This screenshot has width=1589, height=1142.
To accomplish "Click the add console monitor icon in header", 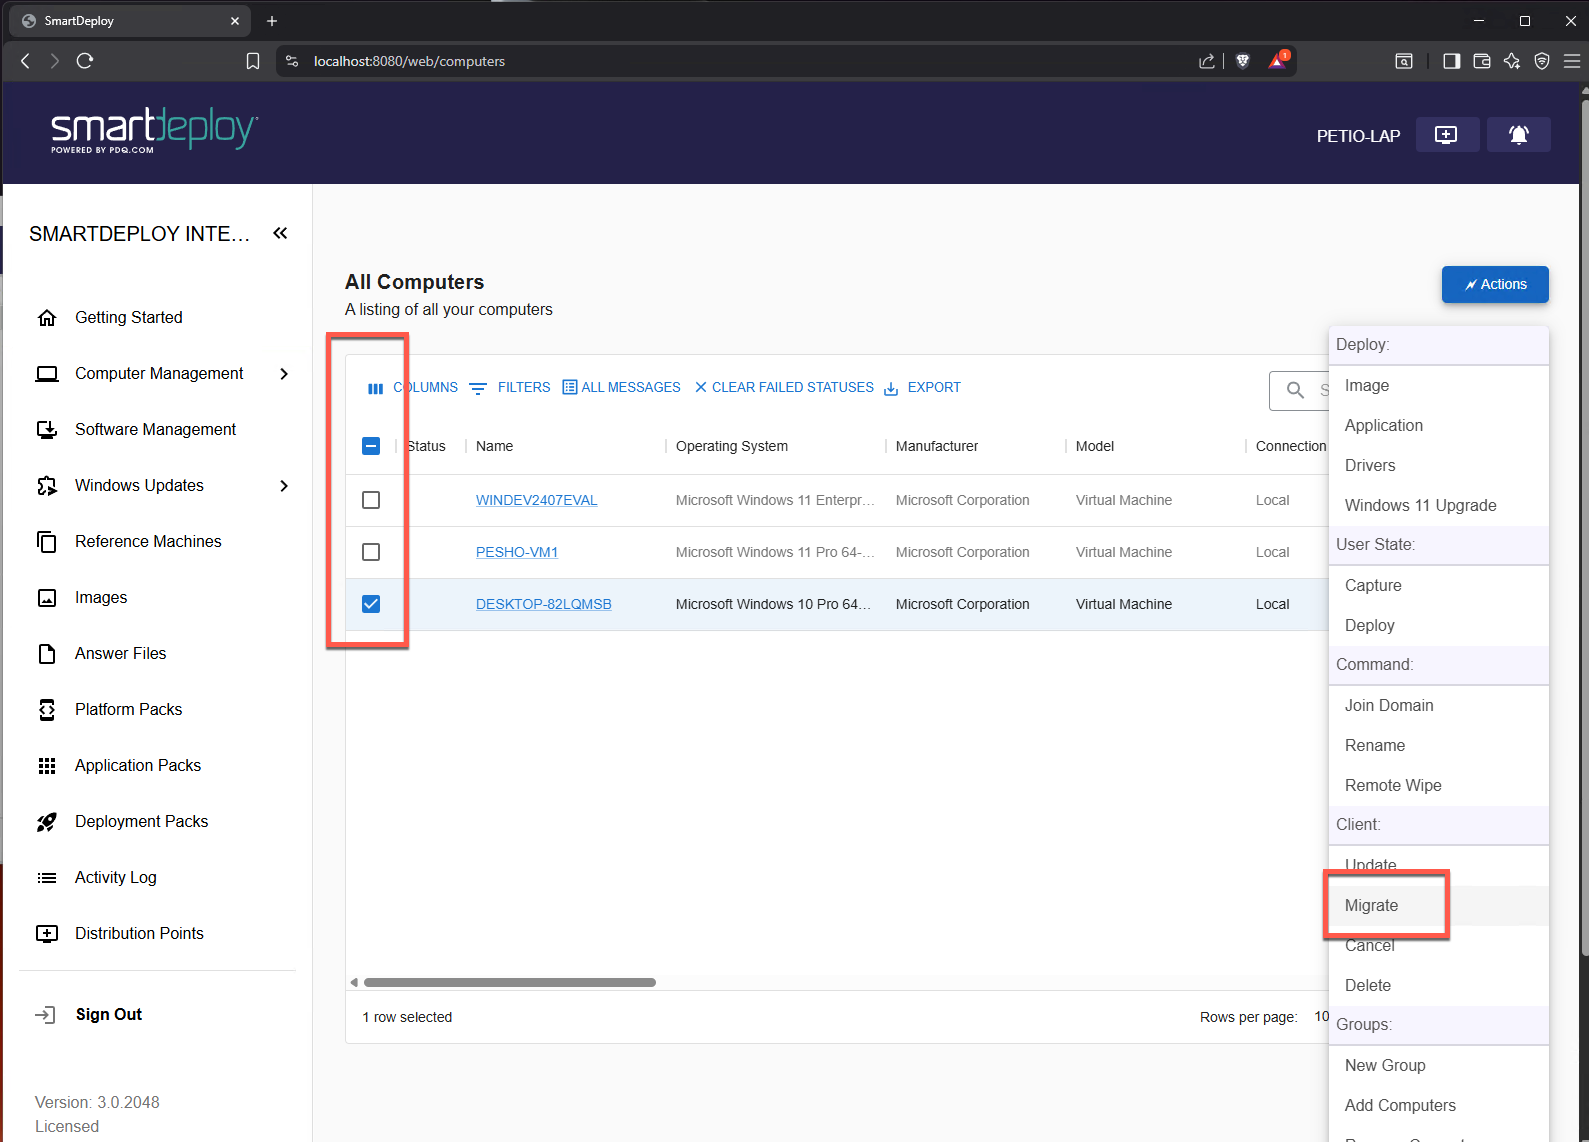I will 1446,135.
